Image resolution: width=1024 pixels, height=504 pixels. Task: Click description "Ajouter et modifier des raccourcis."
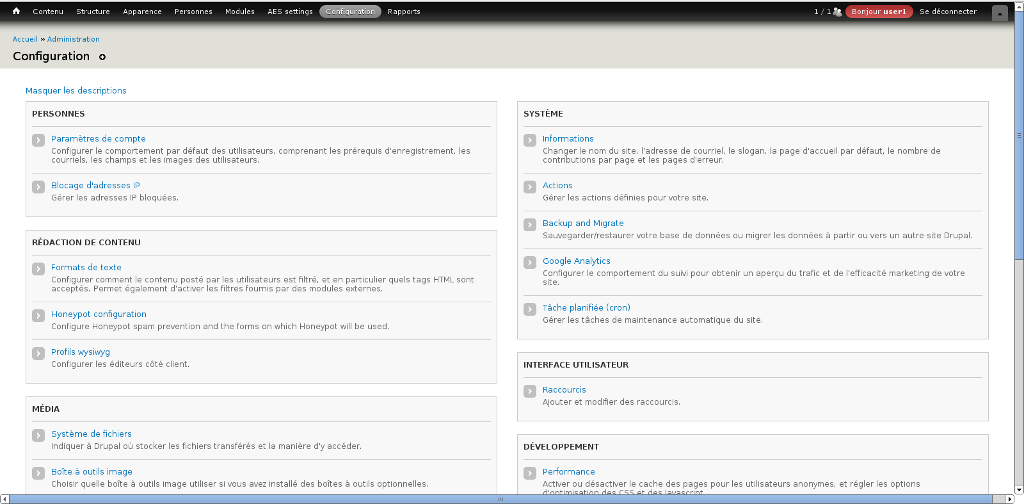coord(611,402)
